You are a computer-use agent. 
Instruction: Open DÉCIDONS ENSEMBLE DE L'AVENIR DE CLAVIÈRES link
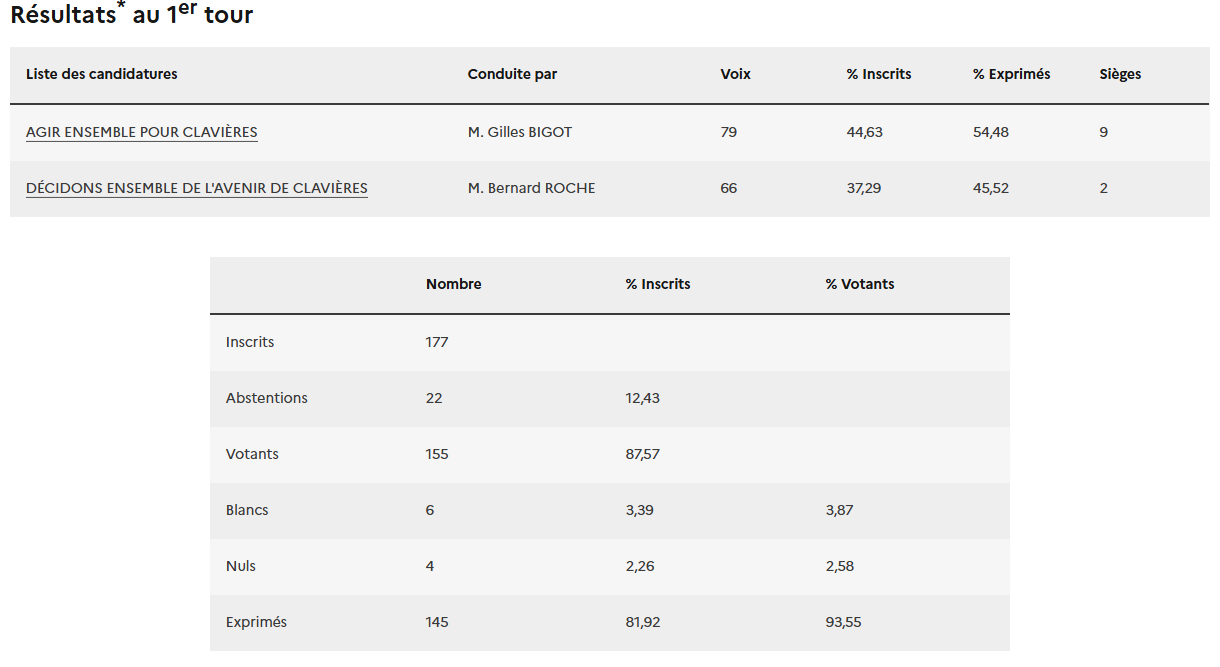click(197, 188)
